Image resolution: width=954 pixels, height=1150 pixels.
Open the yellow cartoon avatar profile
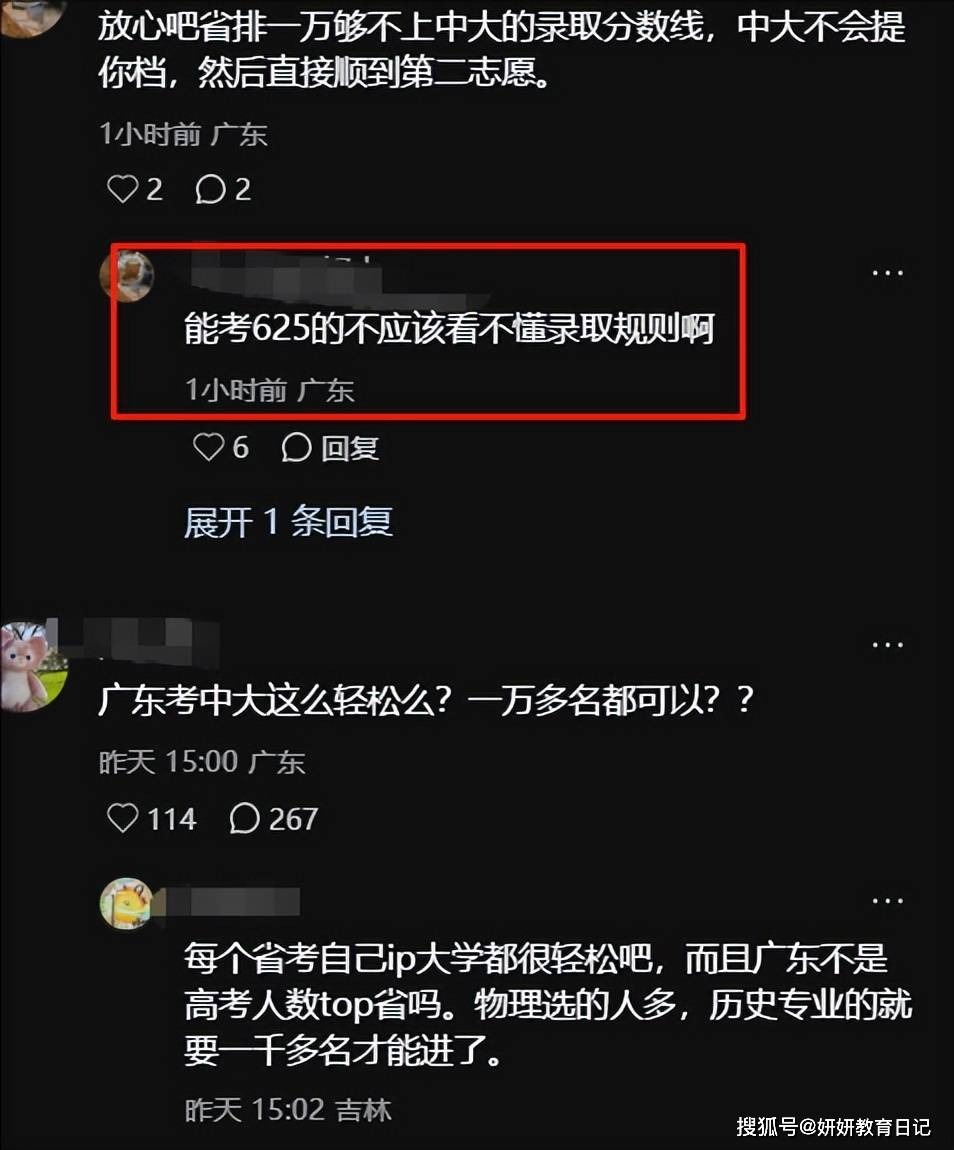[x=126, y=903]
